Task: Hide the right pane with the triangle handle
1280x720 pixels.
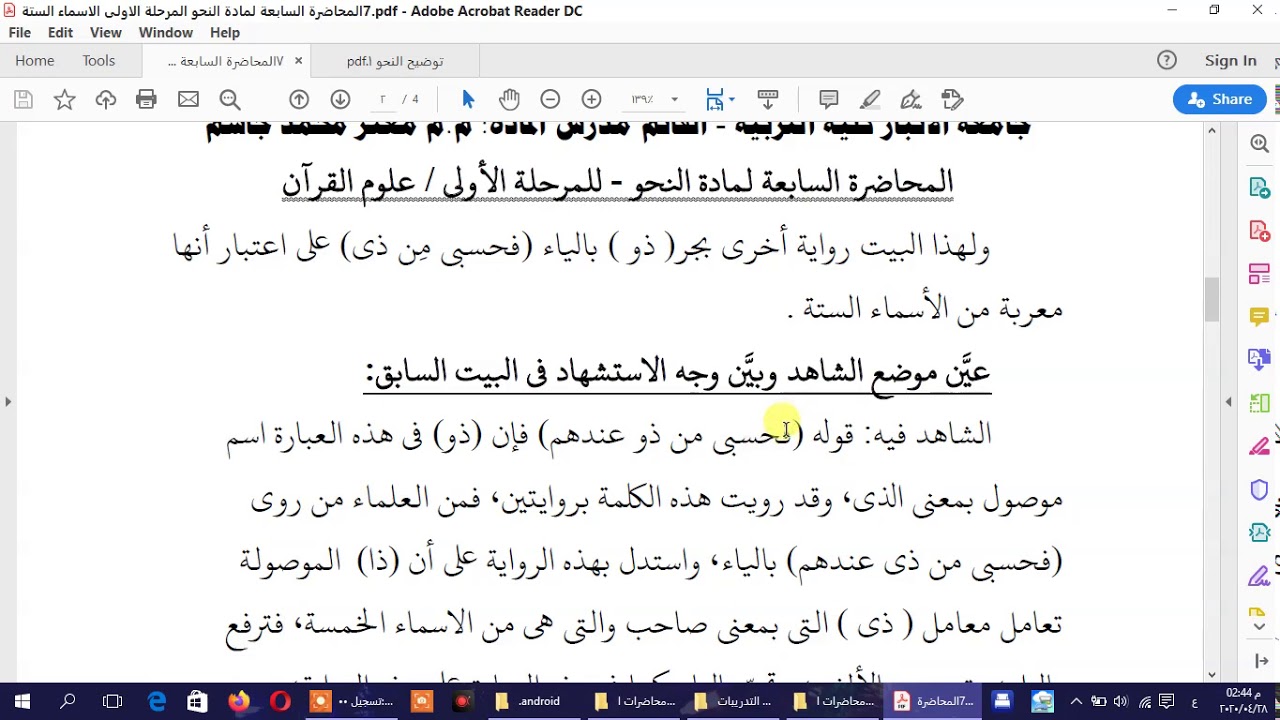Action: point(1229,402)
